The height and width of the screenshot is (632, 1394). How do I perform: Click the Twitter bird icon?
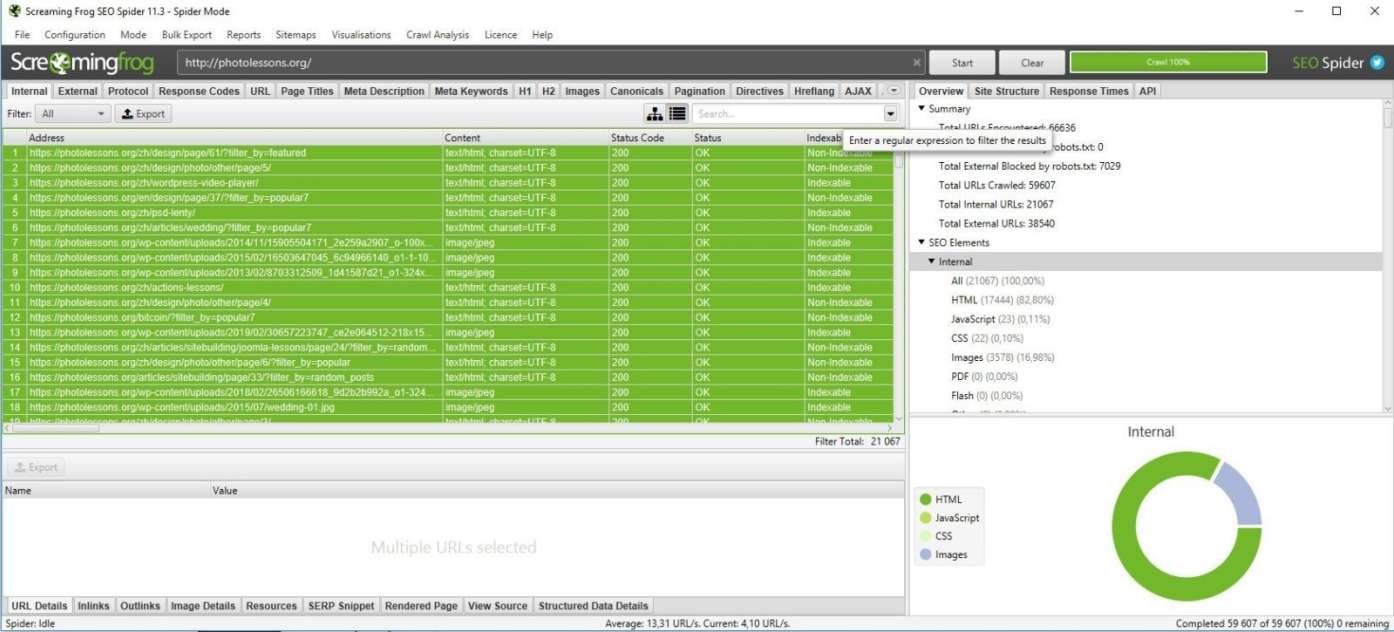pos(1377,62)
